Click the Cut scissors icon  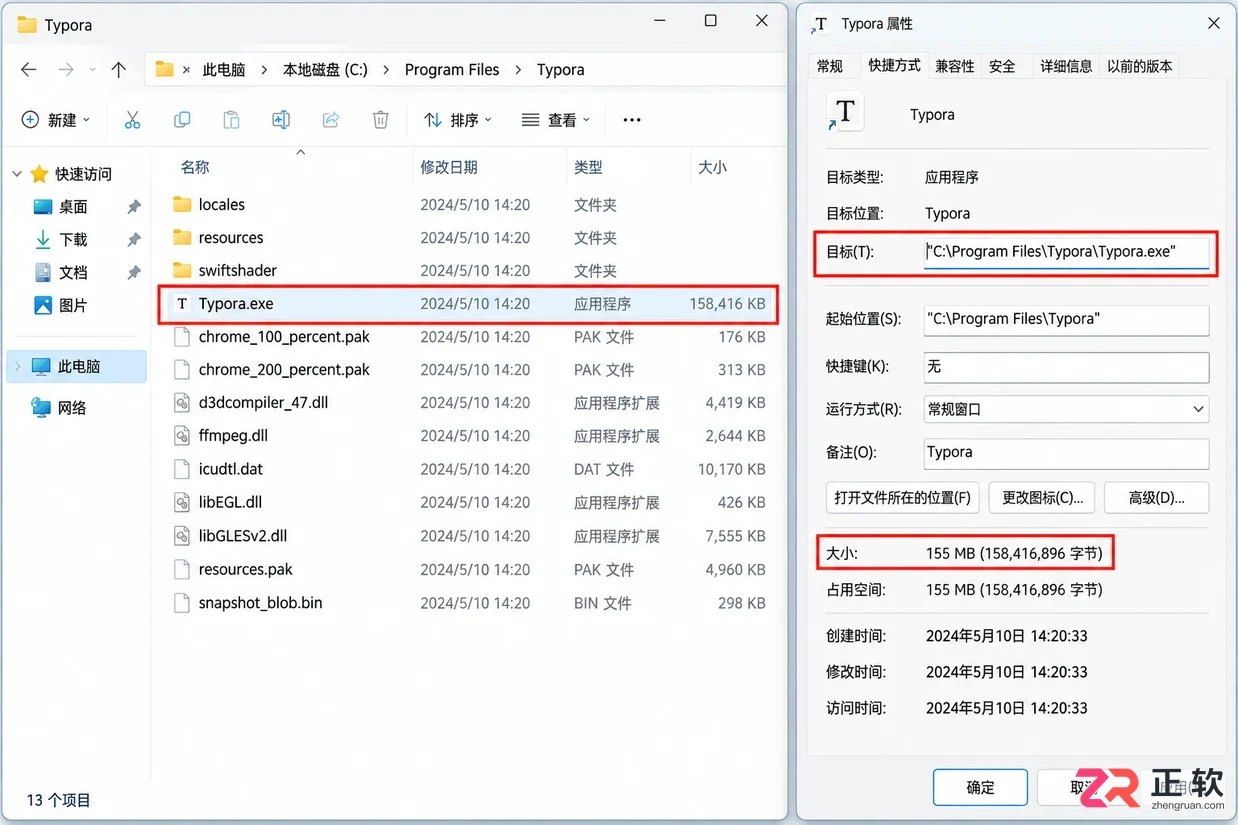coord(132,120)
